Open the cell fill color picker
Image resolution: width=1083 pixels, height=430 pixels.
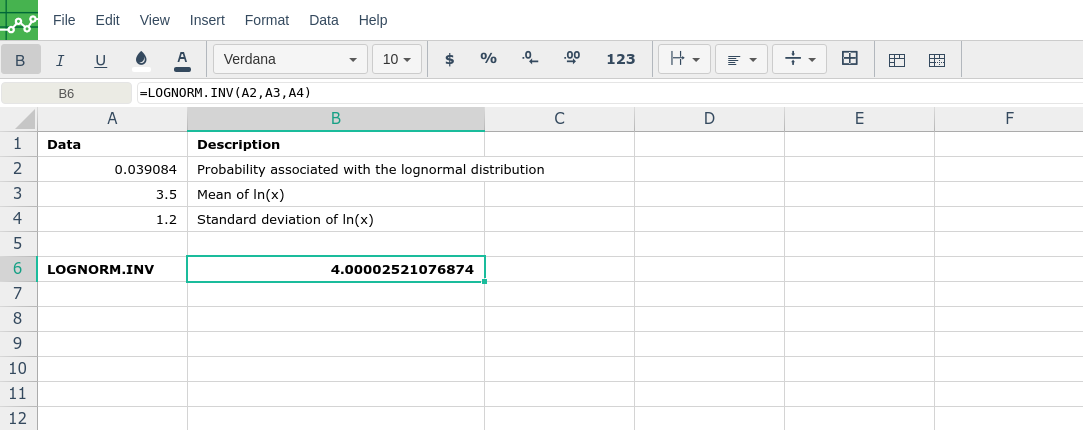tap(141, 60)
